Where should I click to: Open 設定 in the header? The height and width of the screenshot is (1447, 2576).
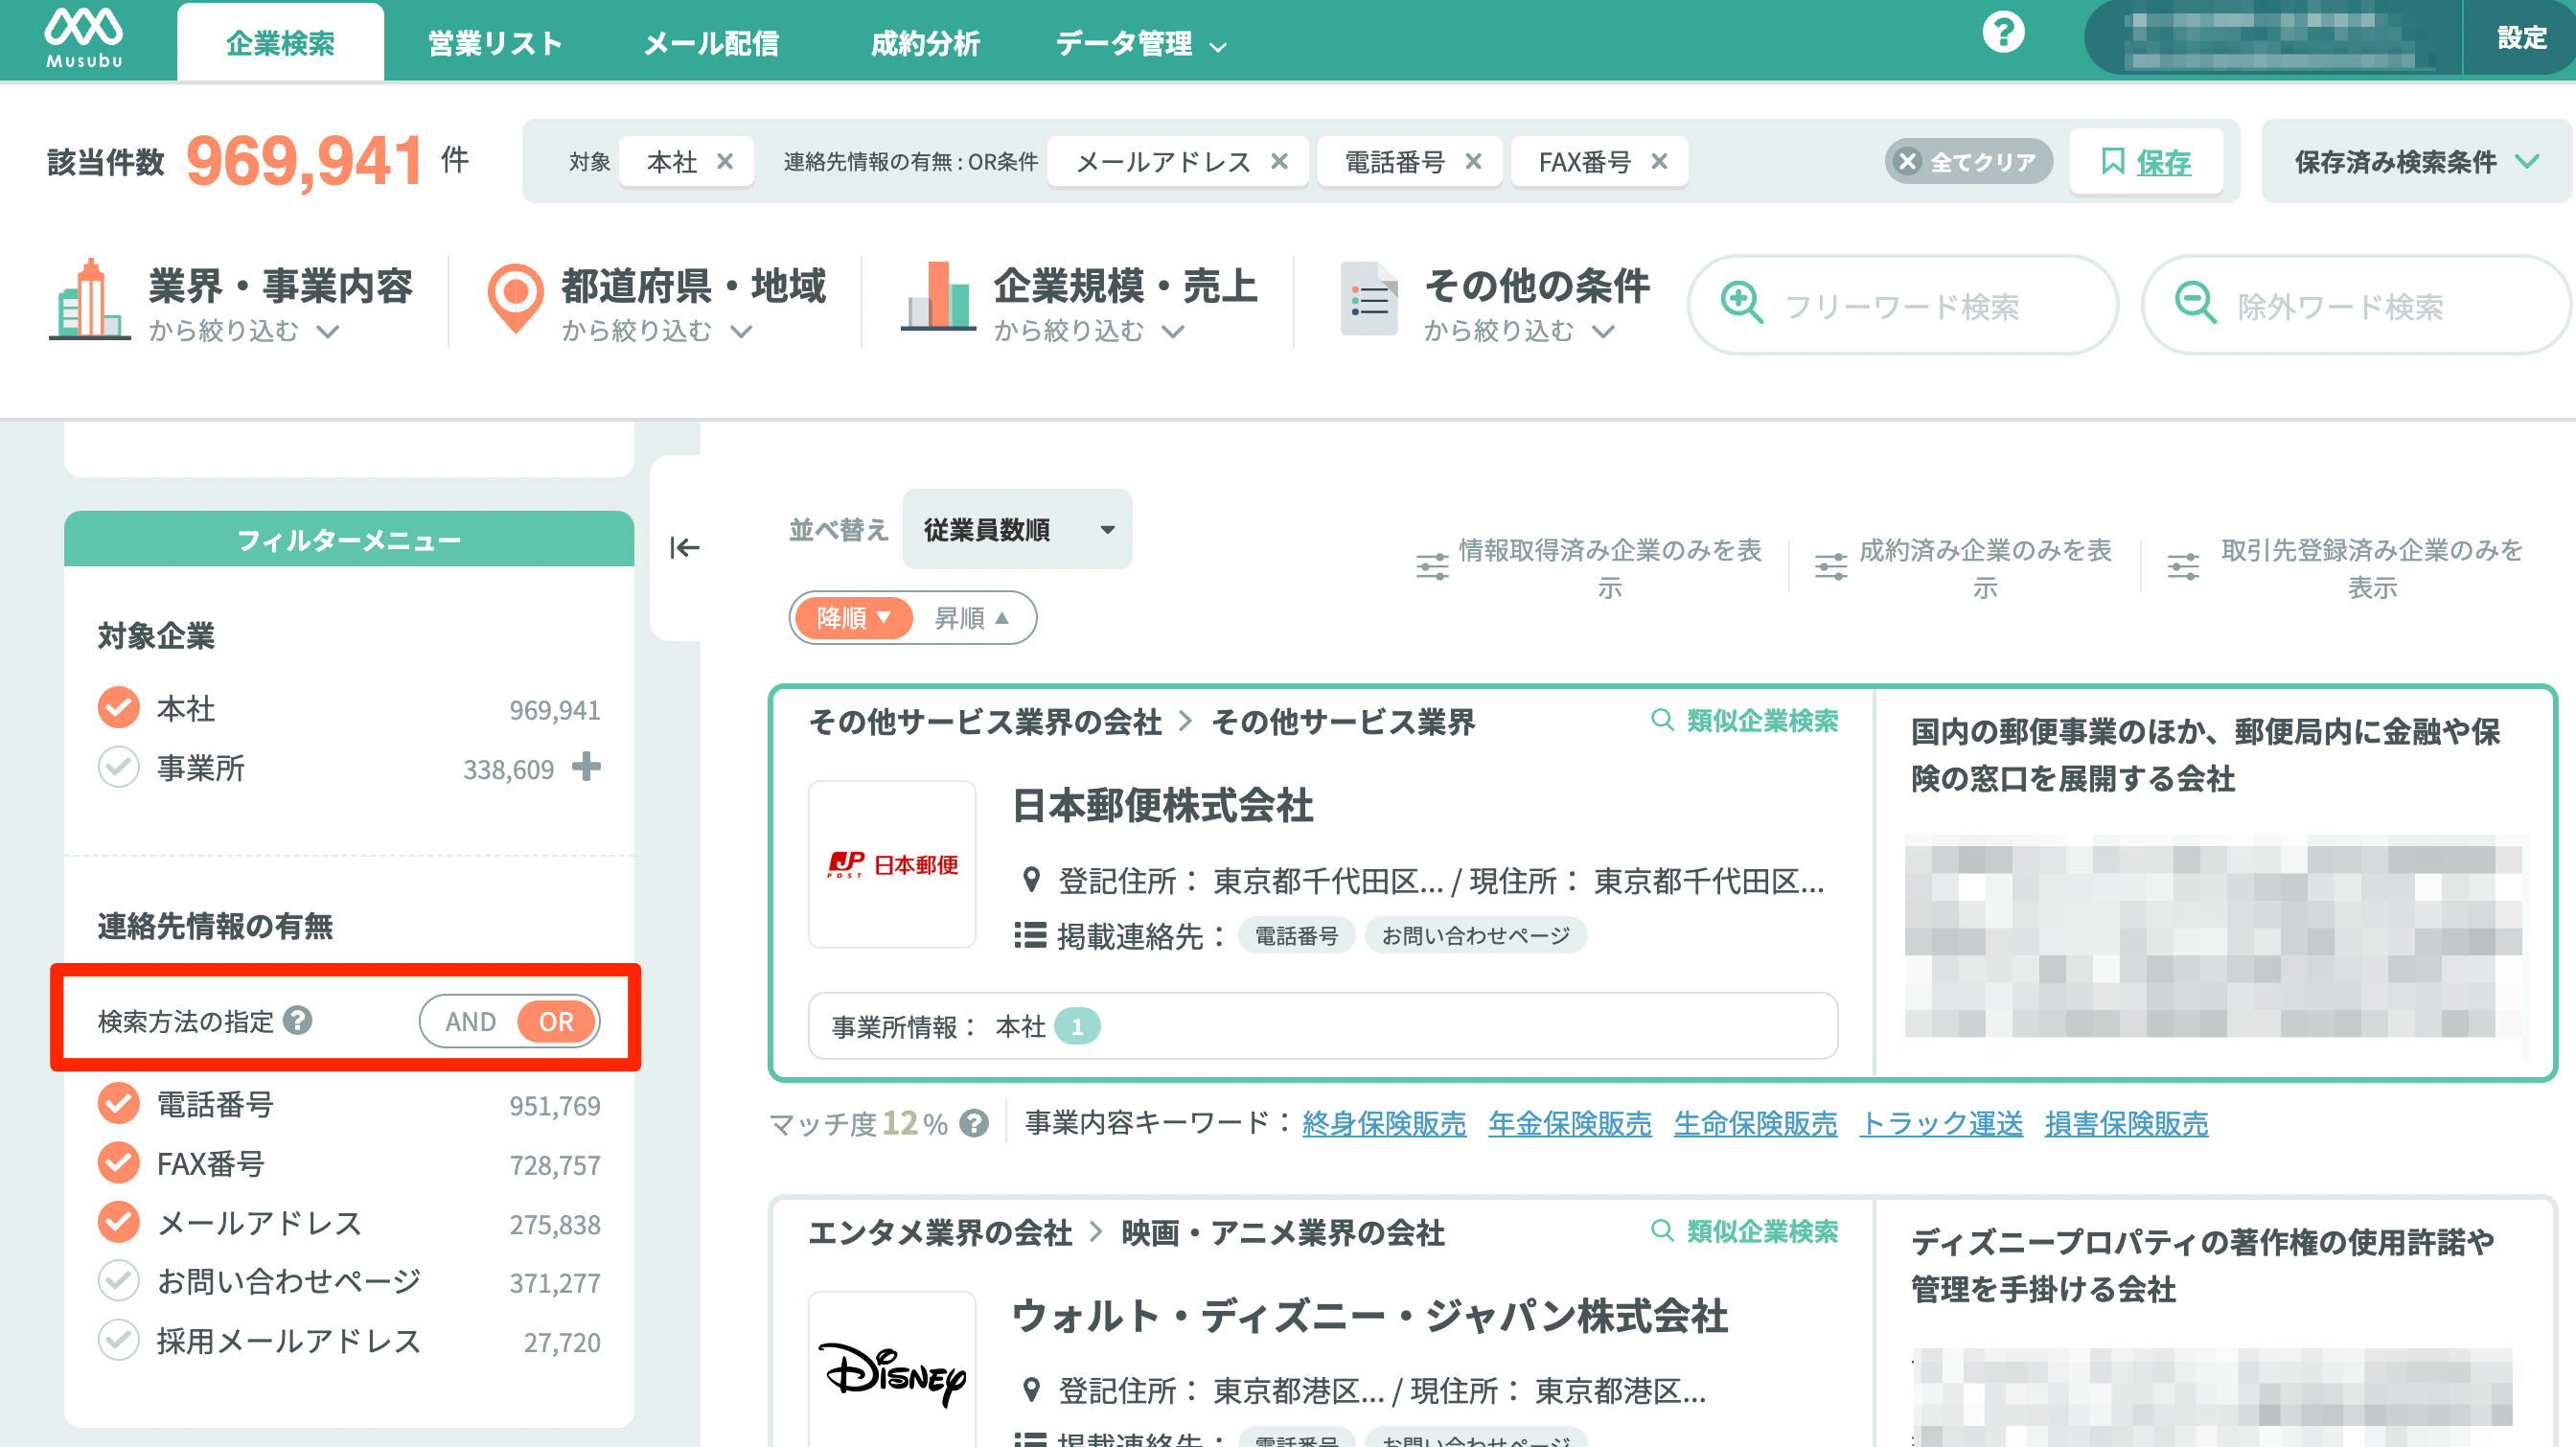[x=2521, y=38]
